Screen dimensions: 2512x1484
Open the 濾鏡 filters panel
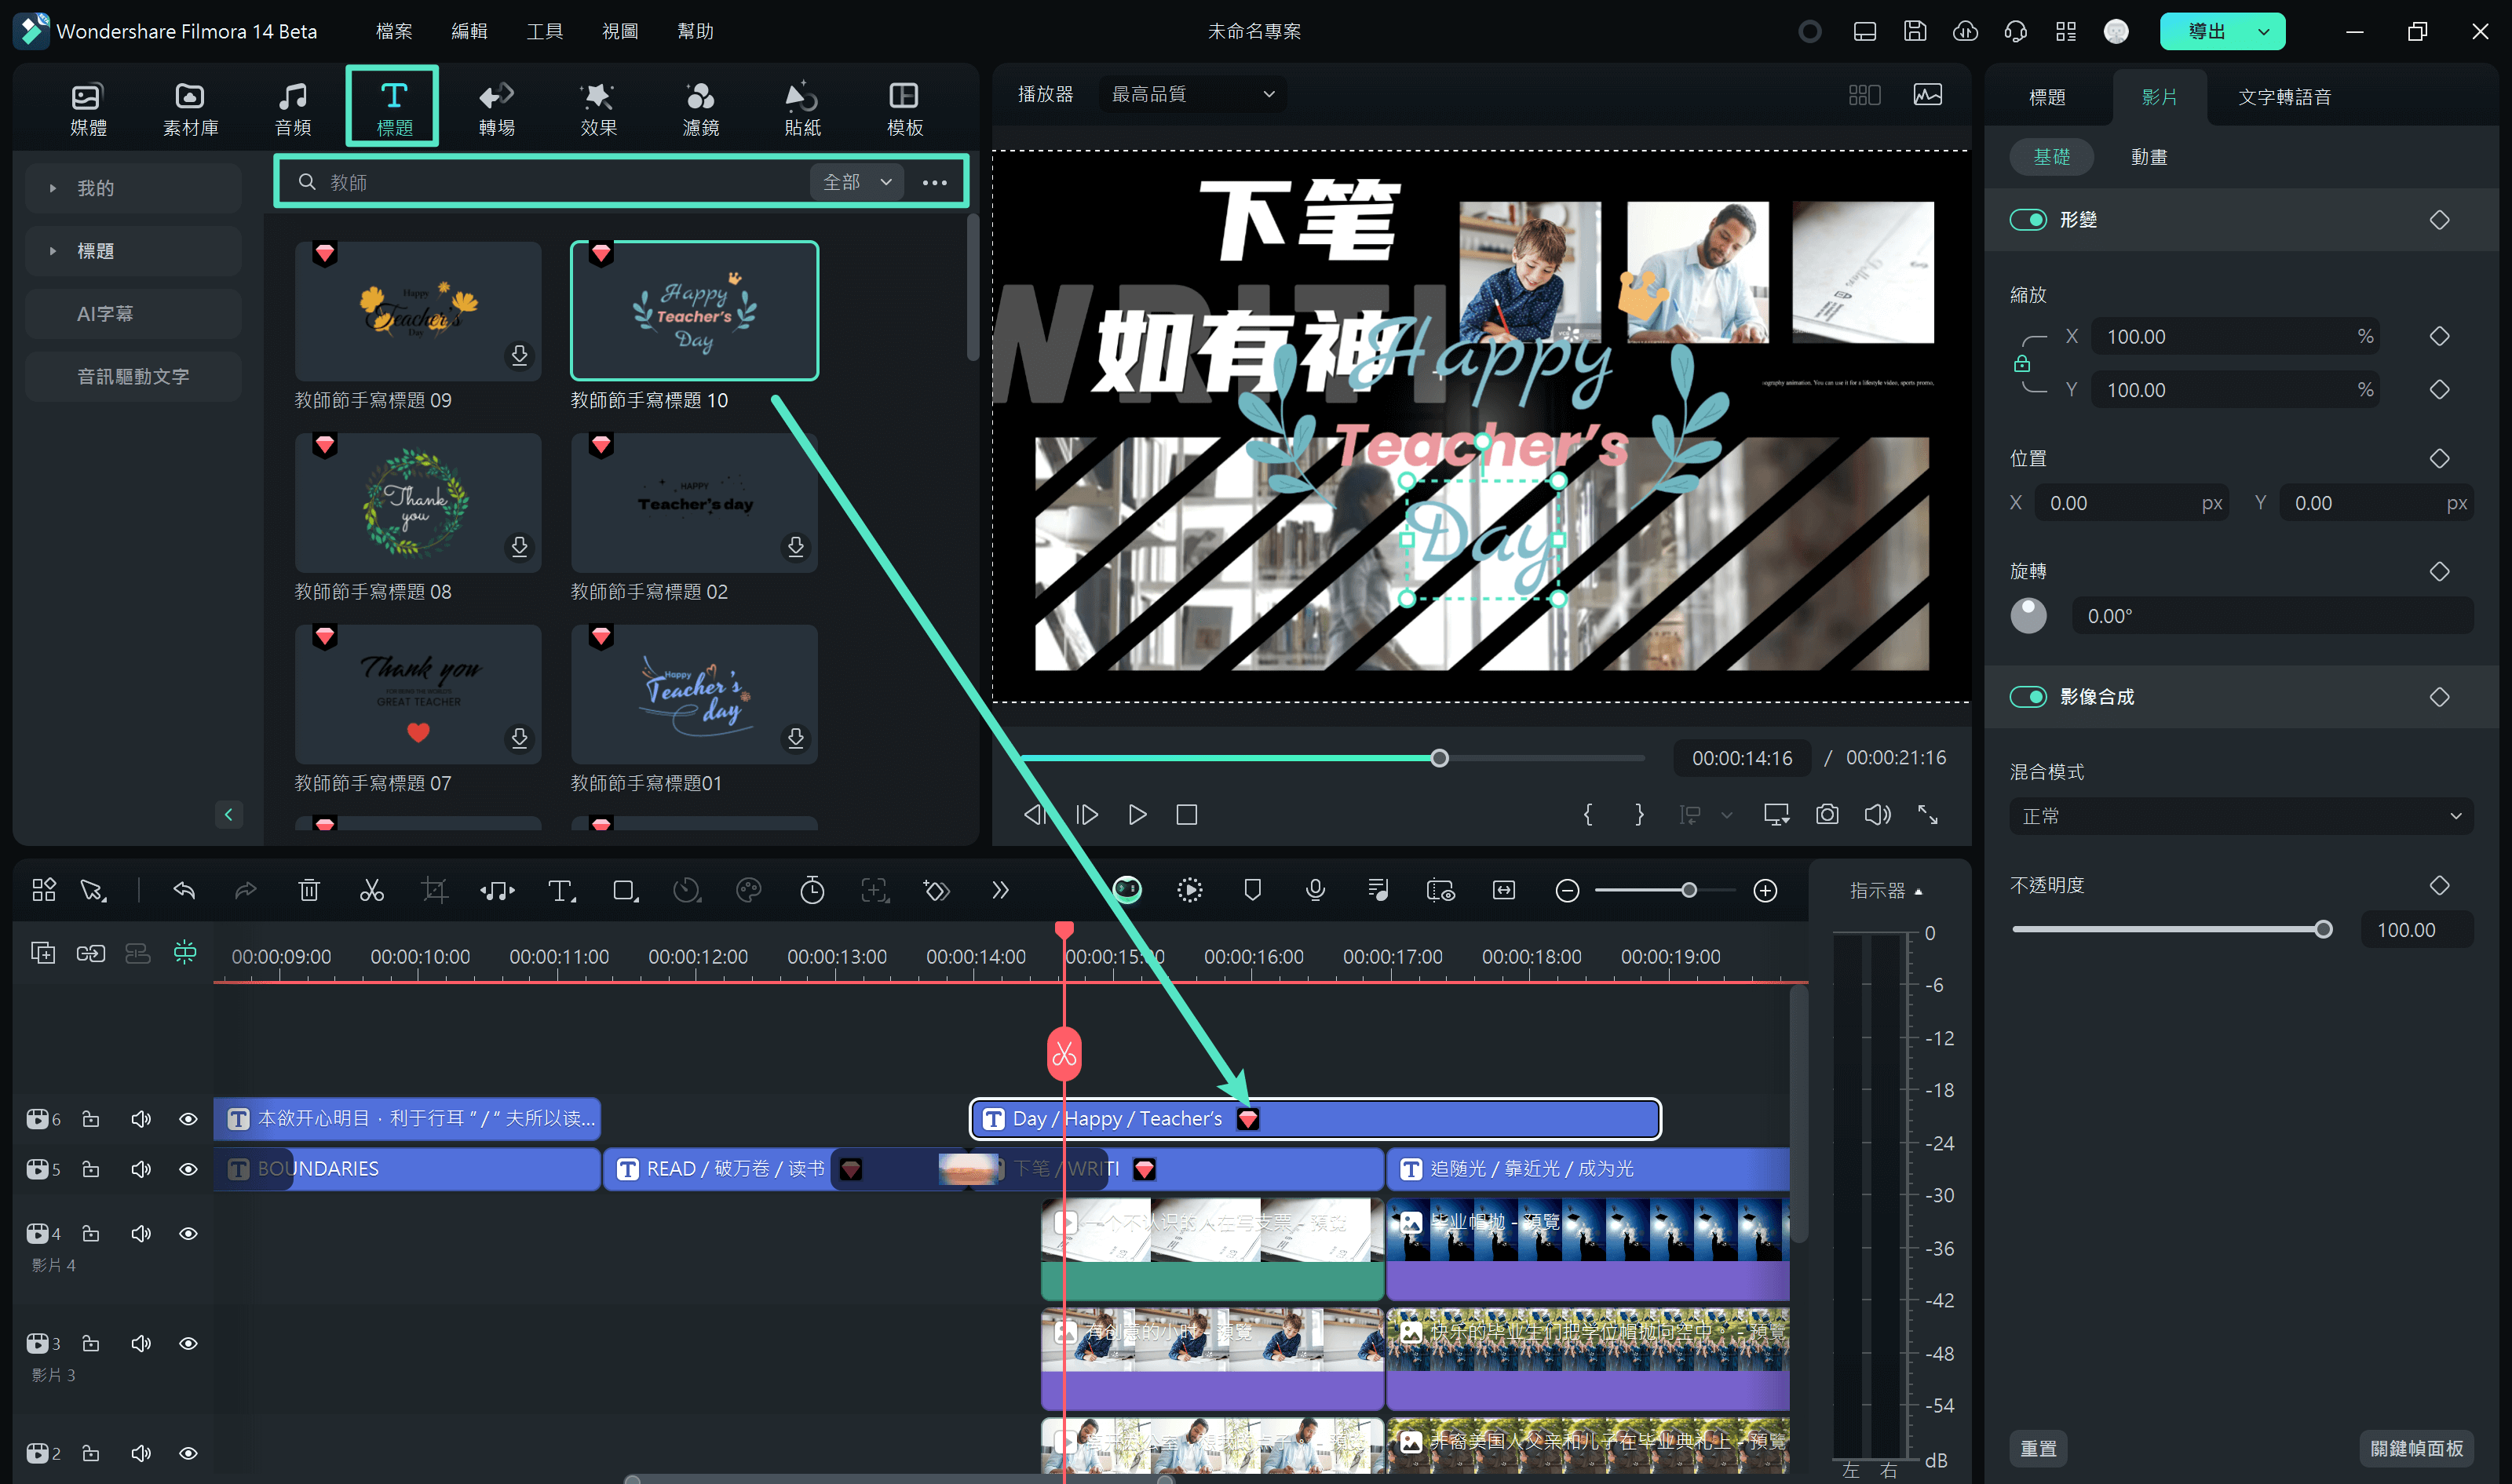(700, 108)
